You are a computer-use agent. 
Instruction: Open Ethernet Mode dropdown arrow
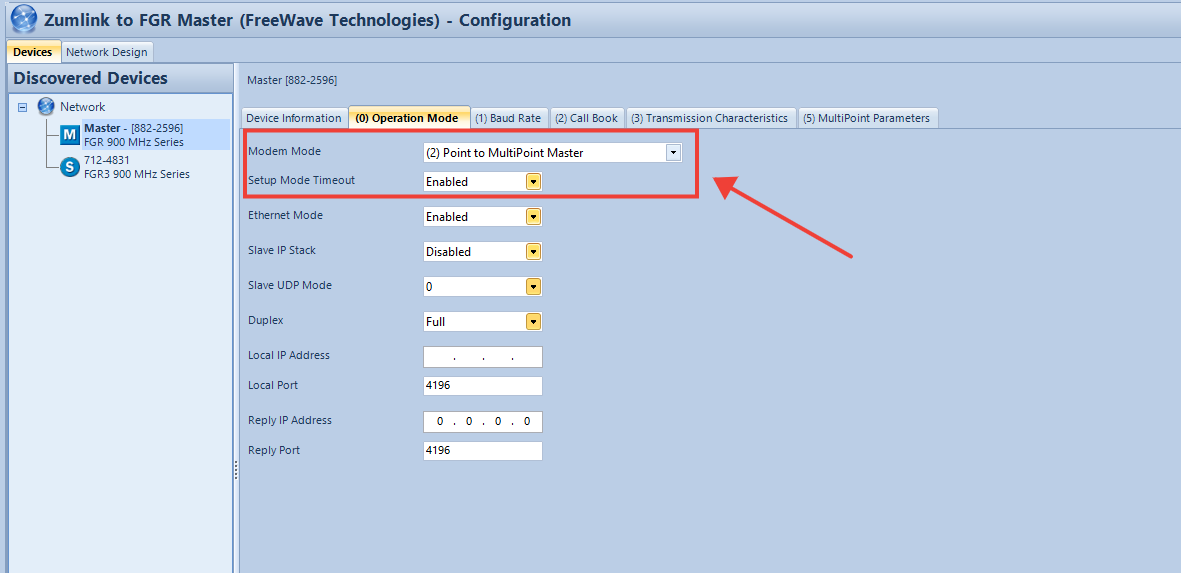(533, 217)
